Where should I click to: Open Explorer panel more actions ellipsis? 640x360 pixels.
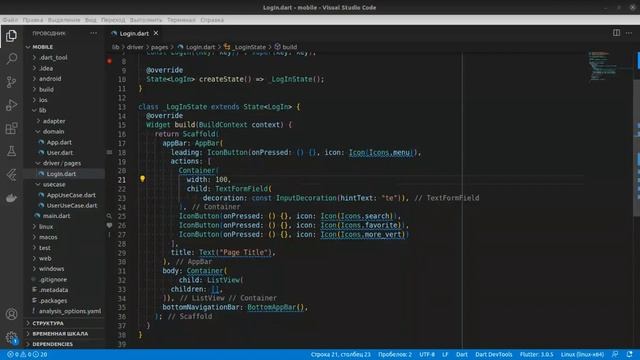[x=93, y=33]
